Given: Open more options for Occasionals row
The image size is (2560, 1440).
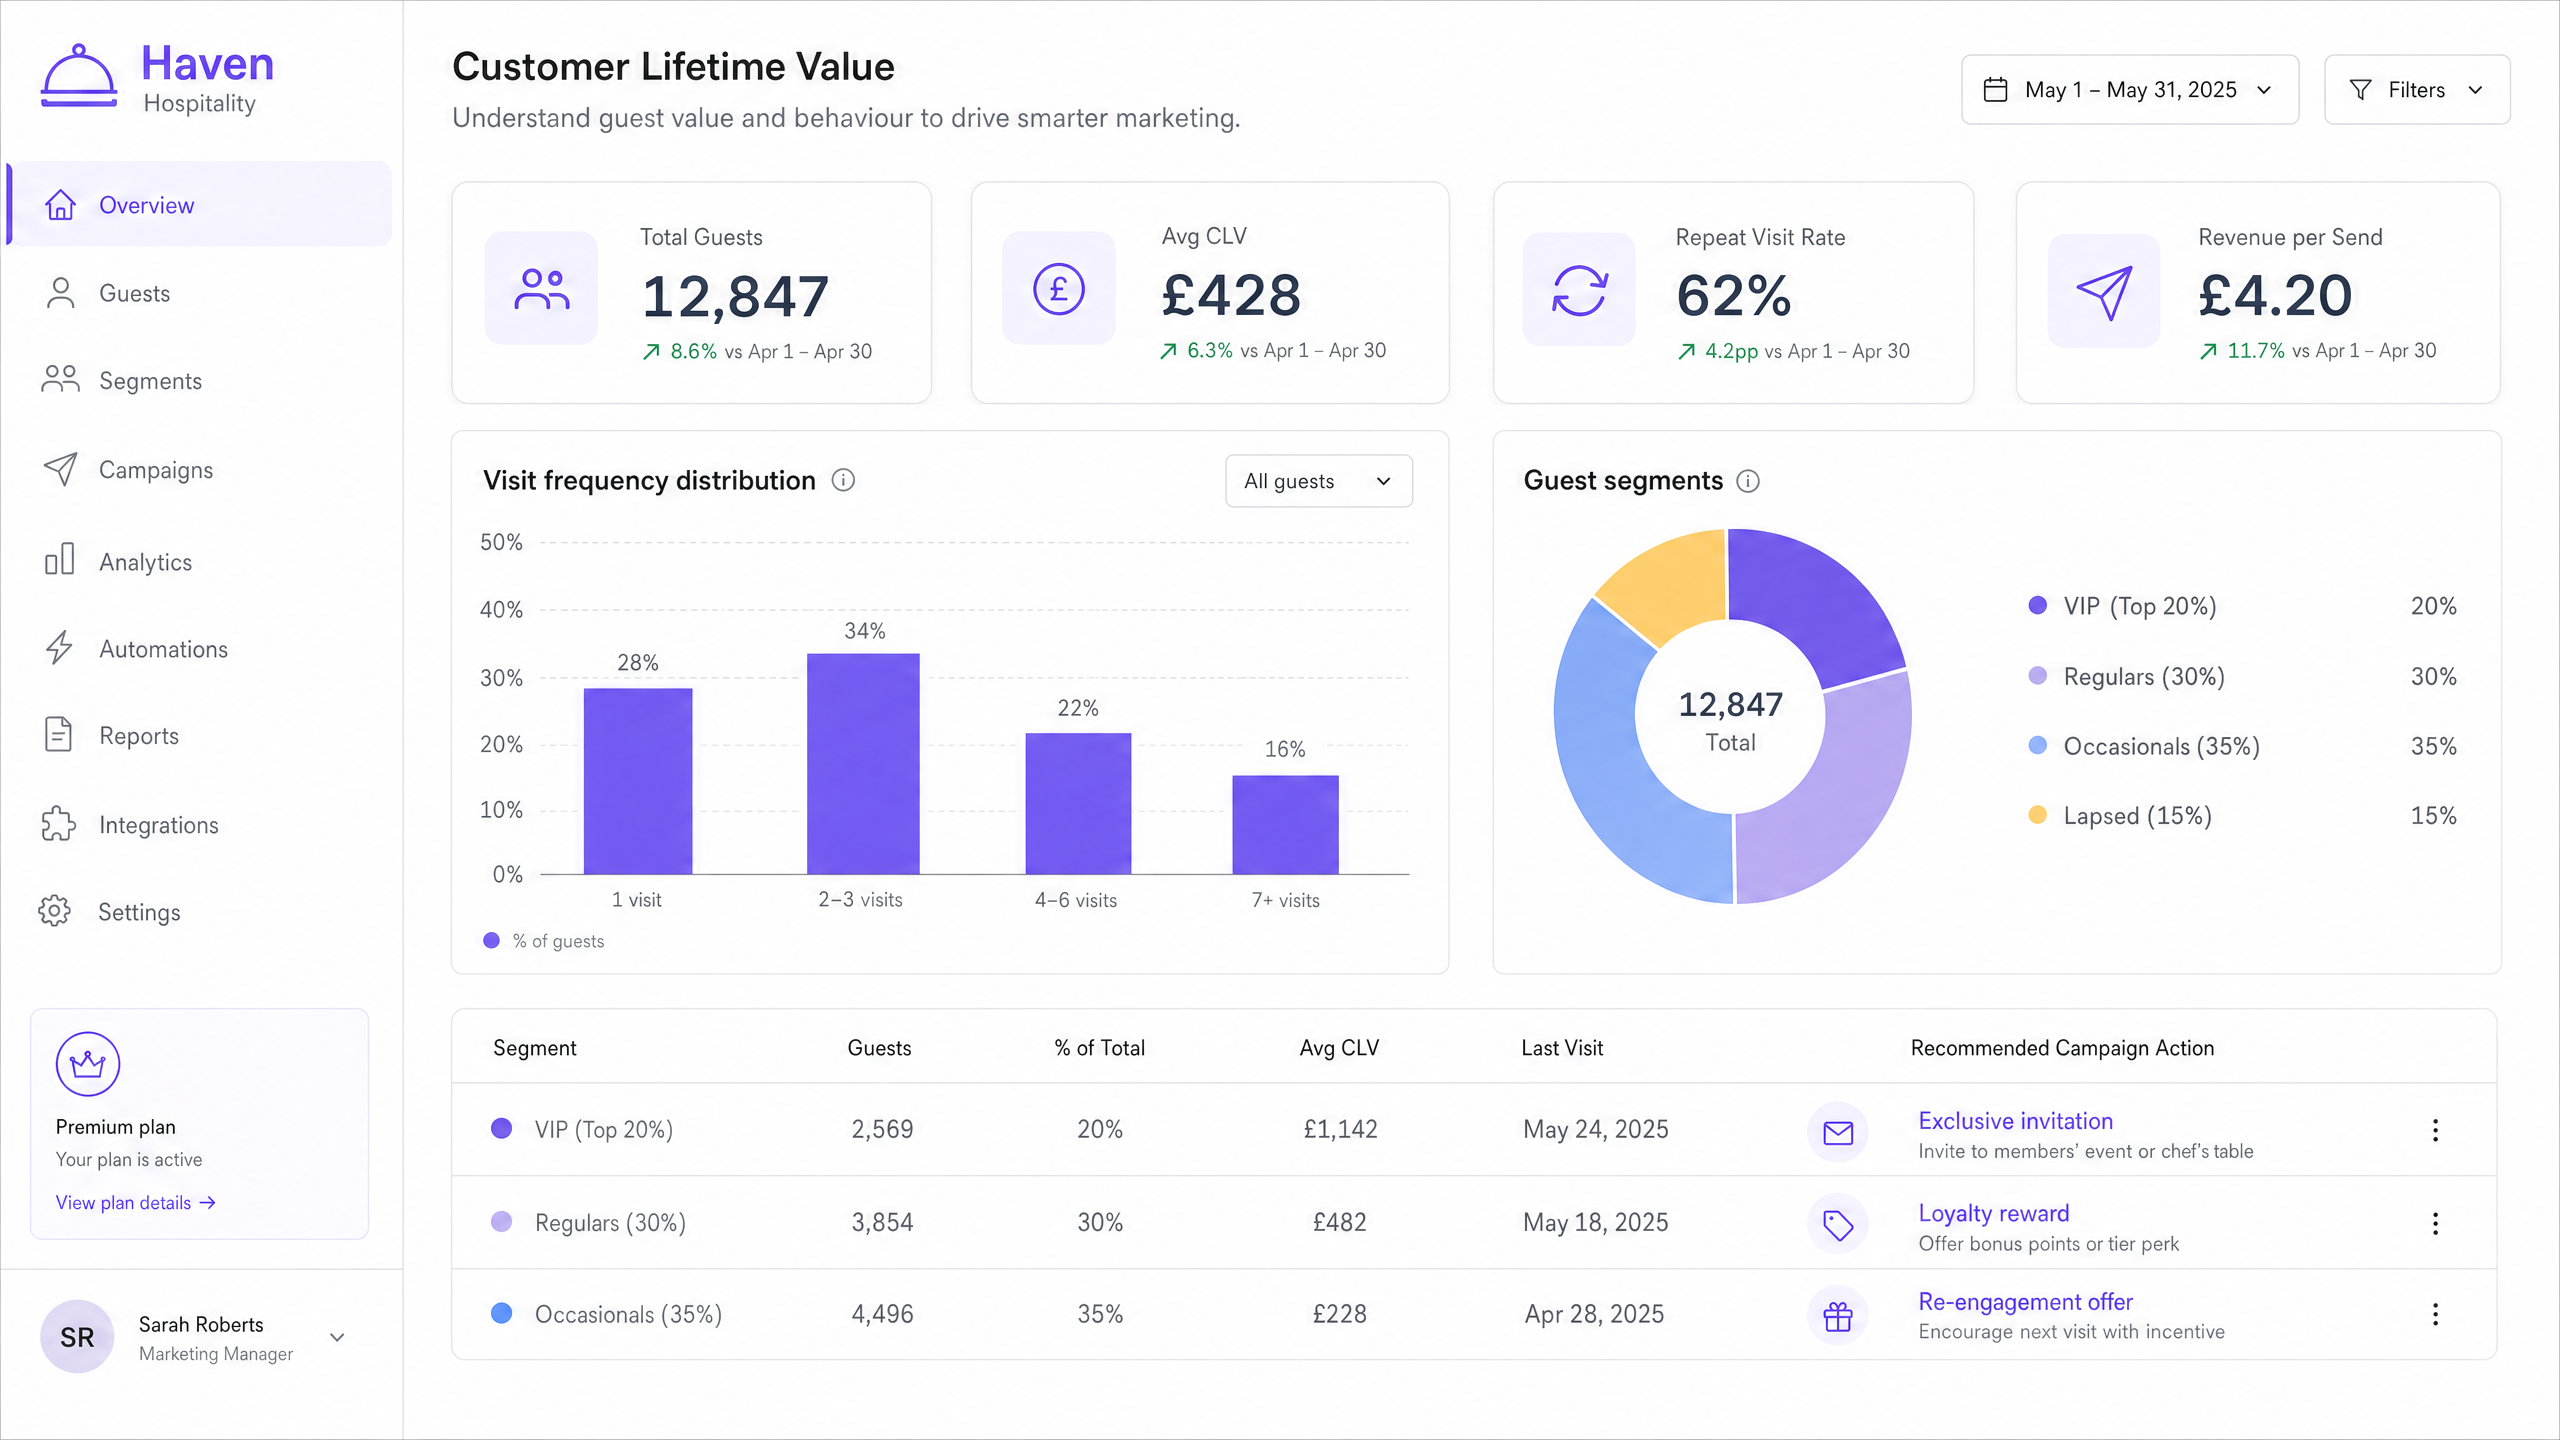Looking at the screenshot, I should tap(2435, 1314).
